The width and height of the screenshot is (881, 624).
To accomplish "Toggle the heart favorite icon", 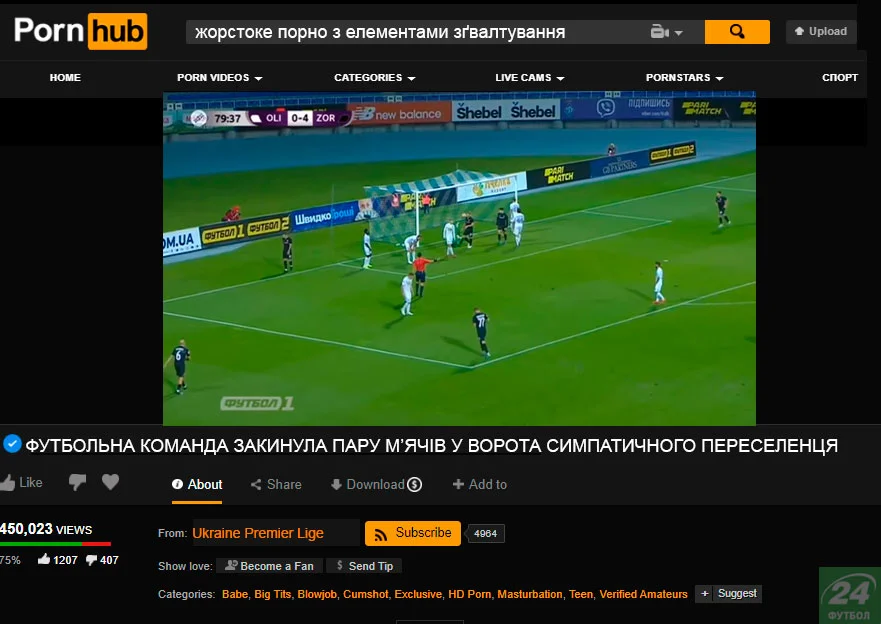I will (110, 483).
